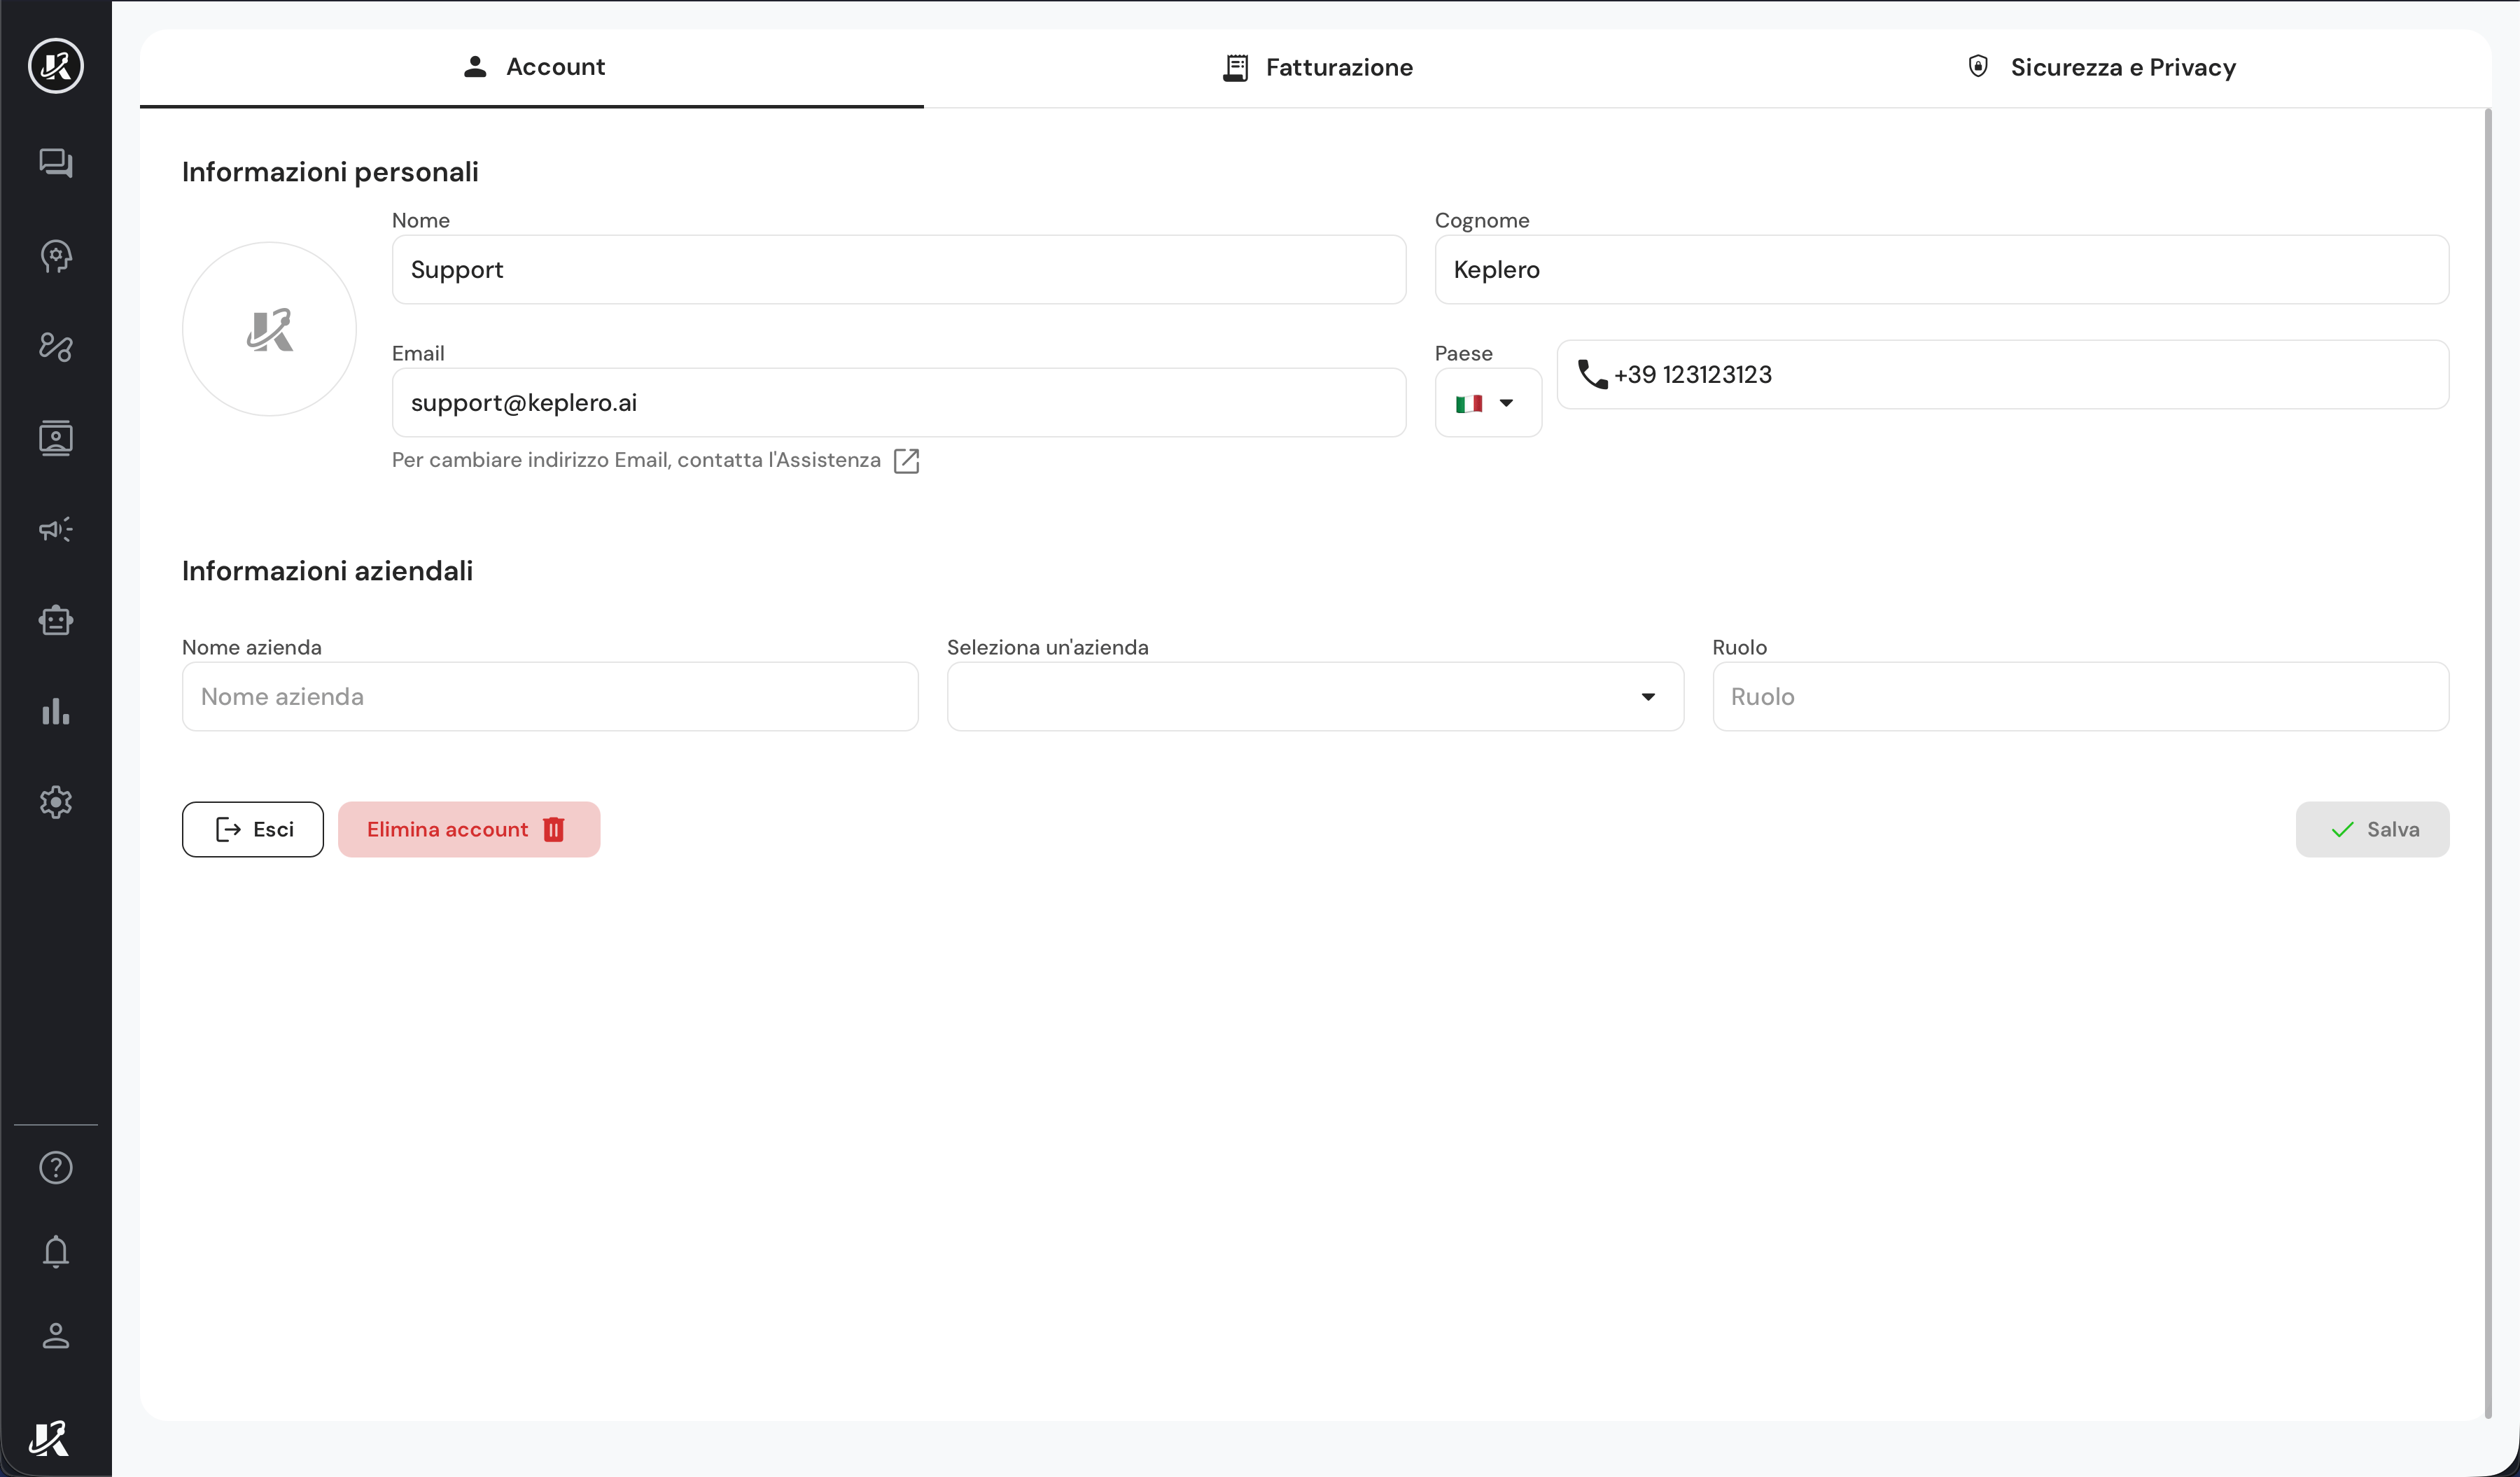
Task: Open the bar chart analytics icon
Action: 56,711
